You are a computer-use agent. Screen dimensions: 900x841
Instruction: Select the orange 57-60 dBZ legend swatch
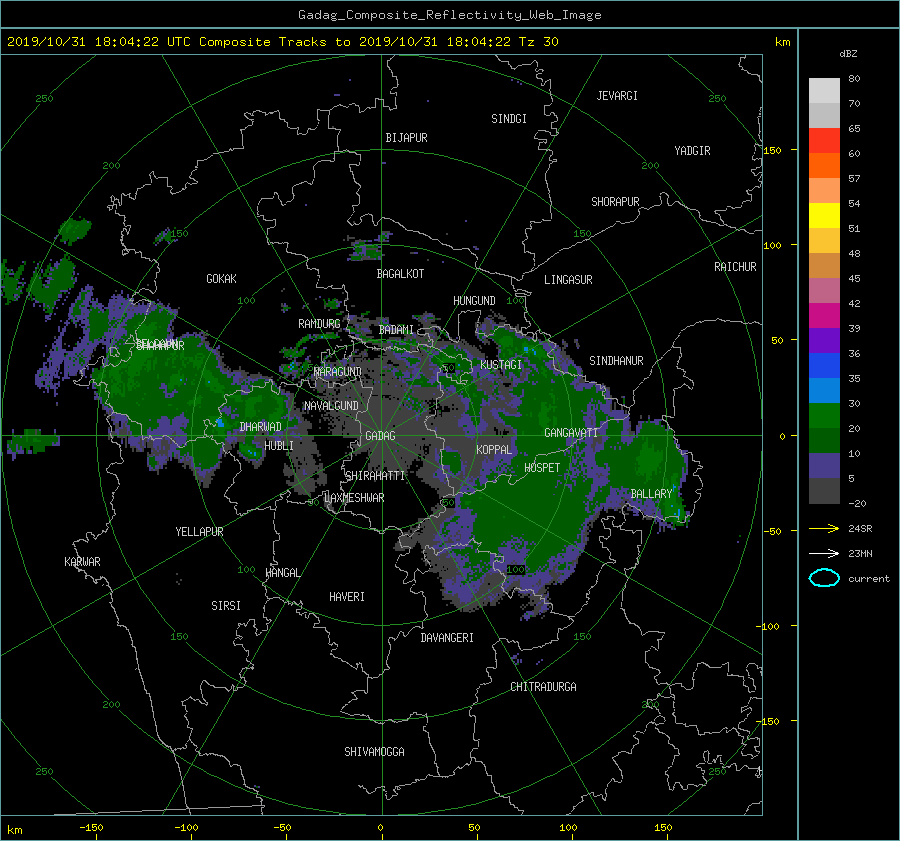824,166
